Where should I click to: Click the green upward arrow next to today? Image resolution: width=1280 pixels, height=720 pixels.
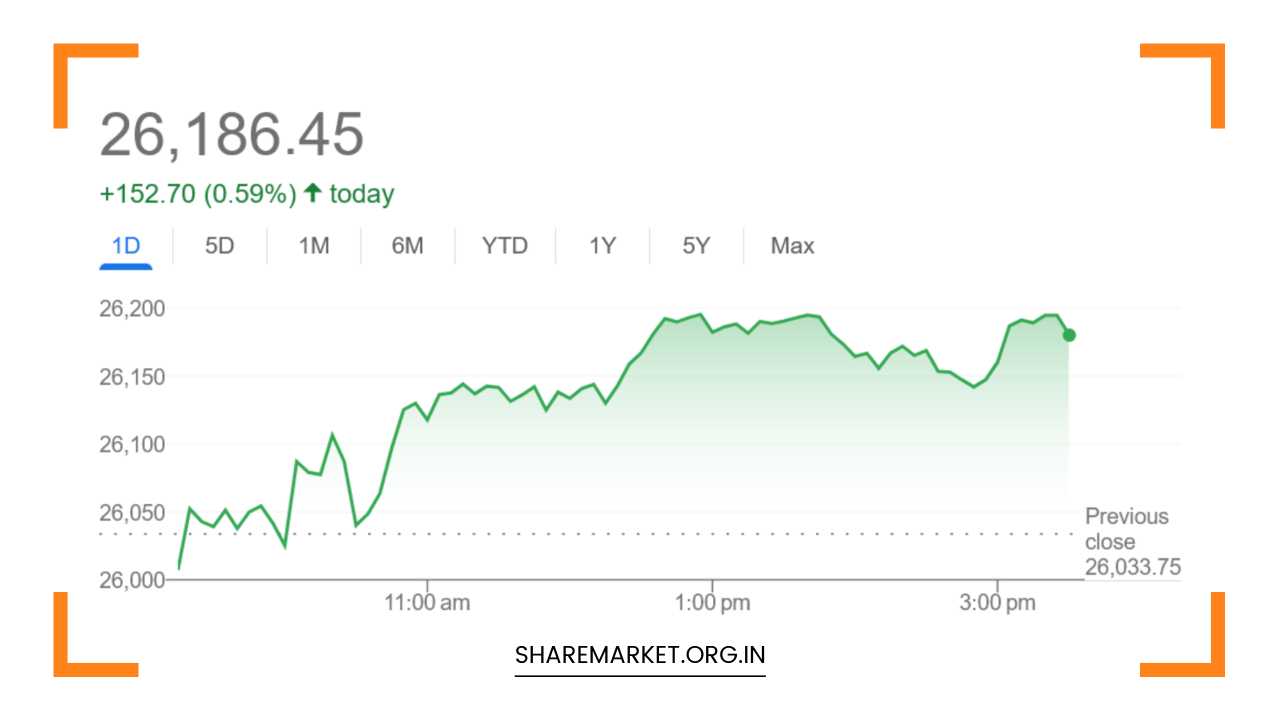(312, 193)
